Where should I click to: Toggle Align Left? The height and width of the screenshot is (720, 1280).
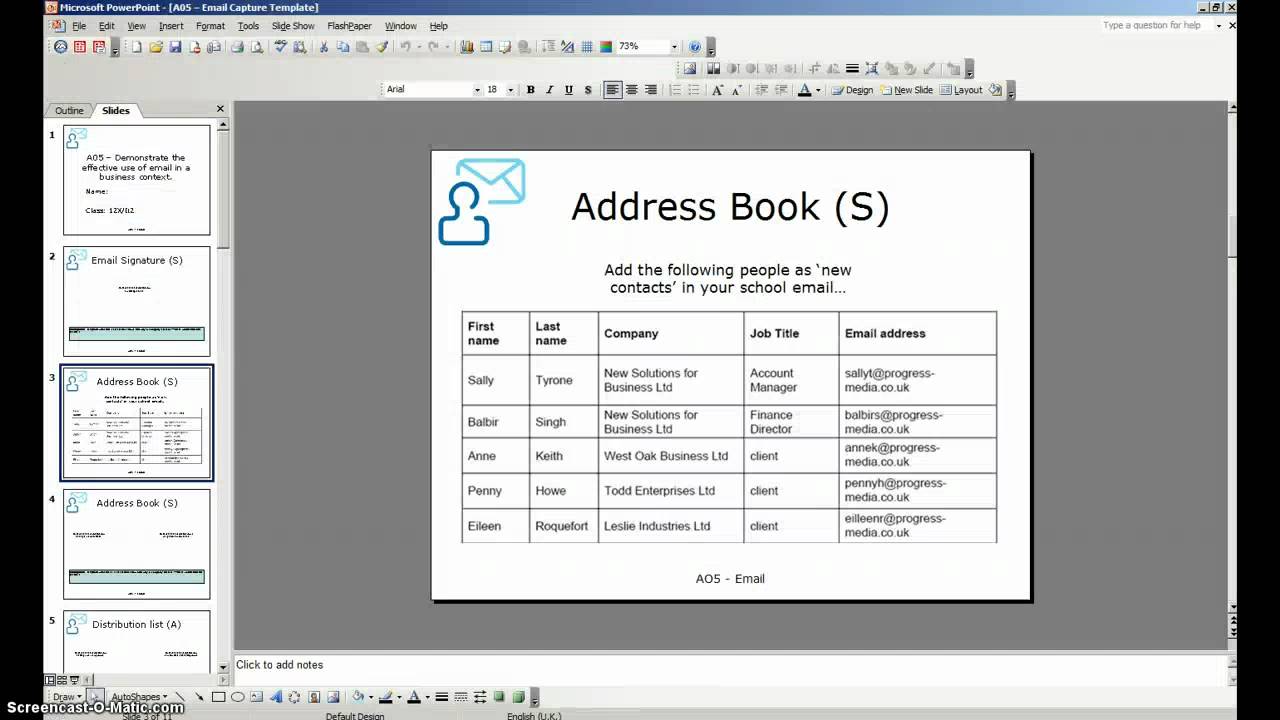(612, 90)
